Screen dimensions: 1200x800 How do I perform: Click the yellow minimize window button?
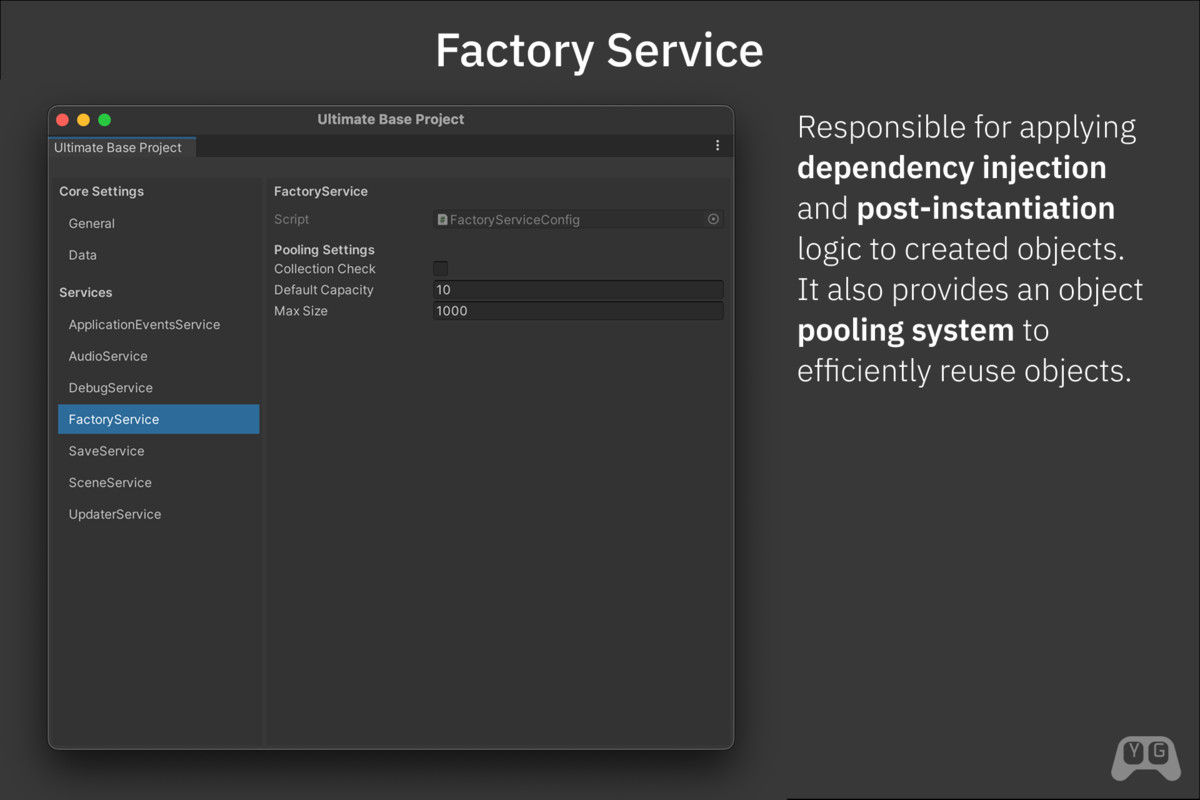tap(83, 120)
